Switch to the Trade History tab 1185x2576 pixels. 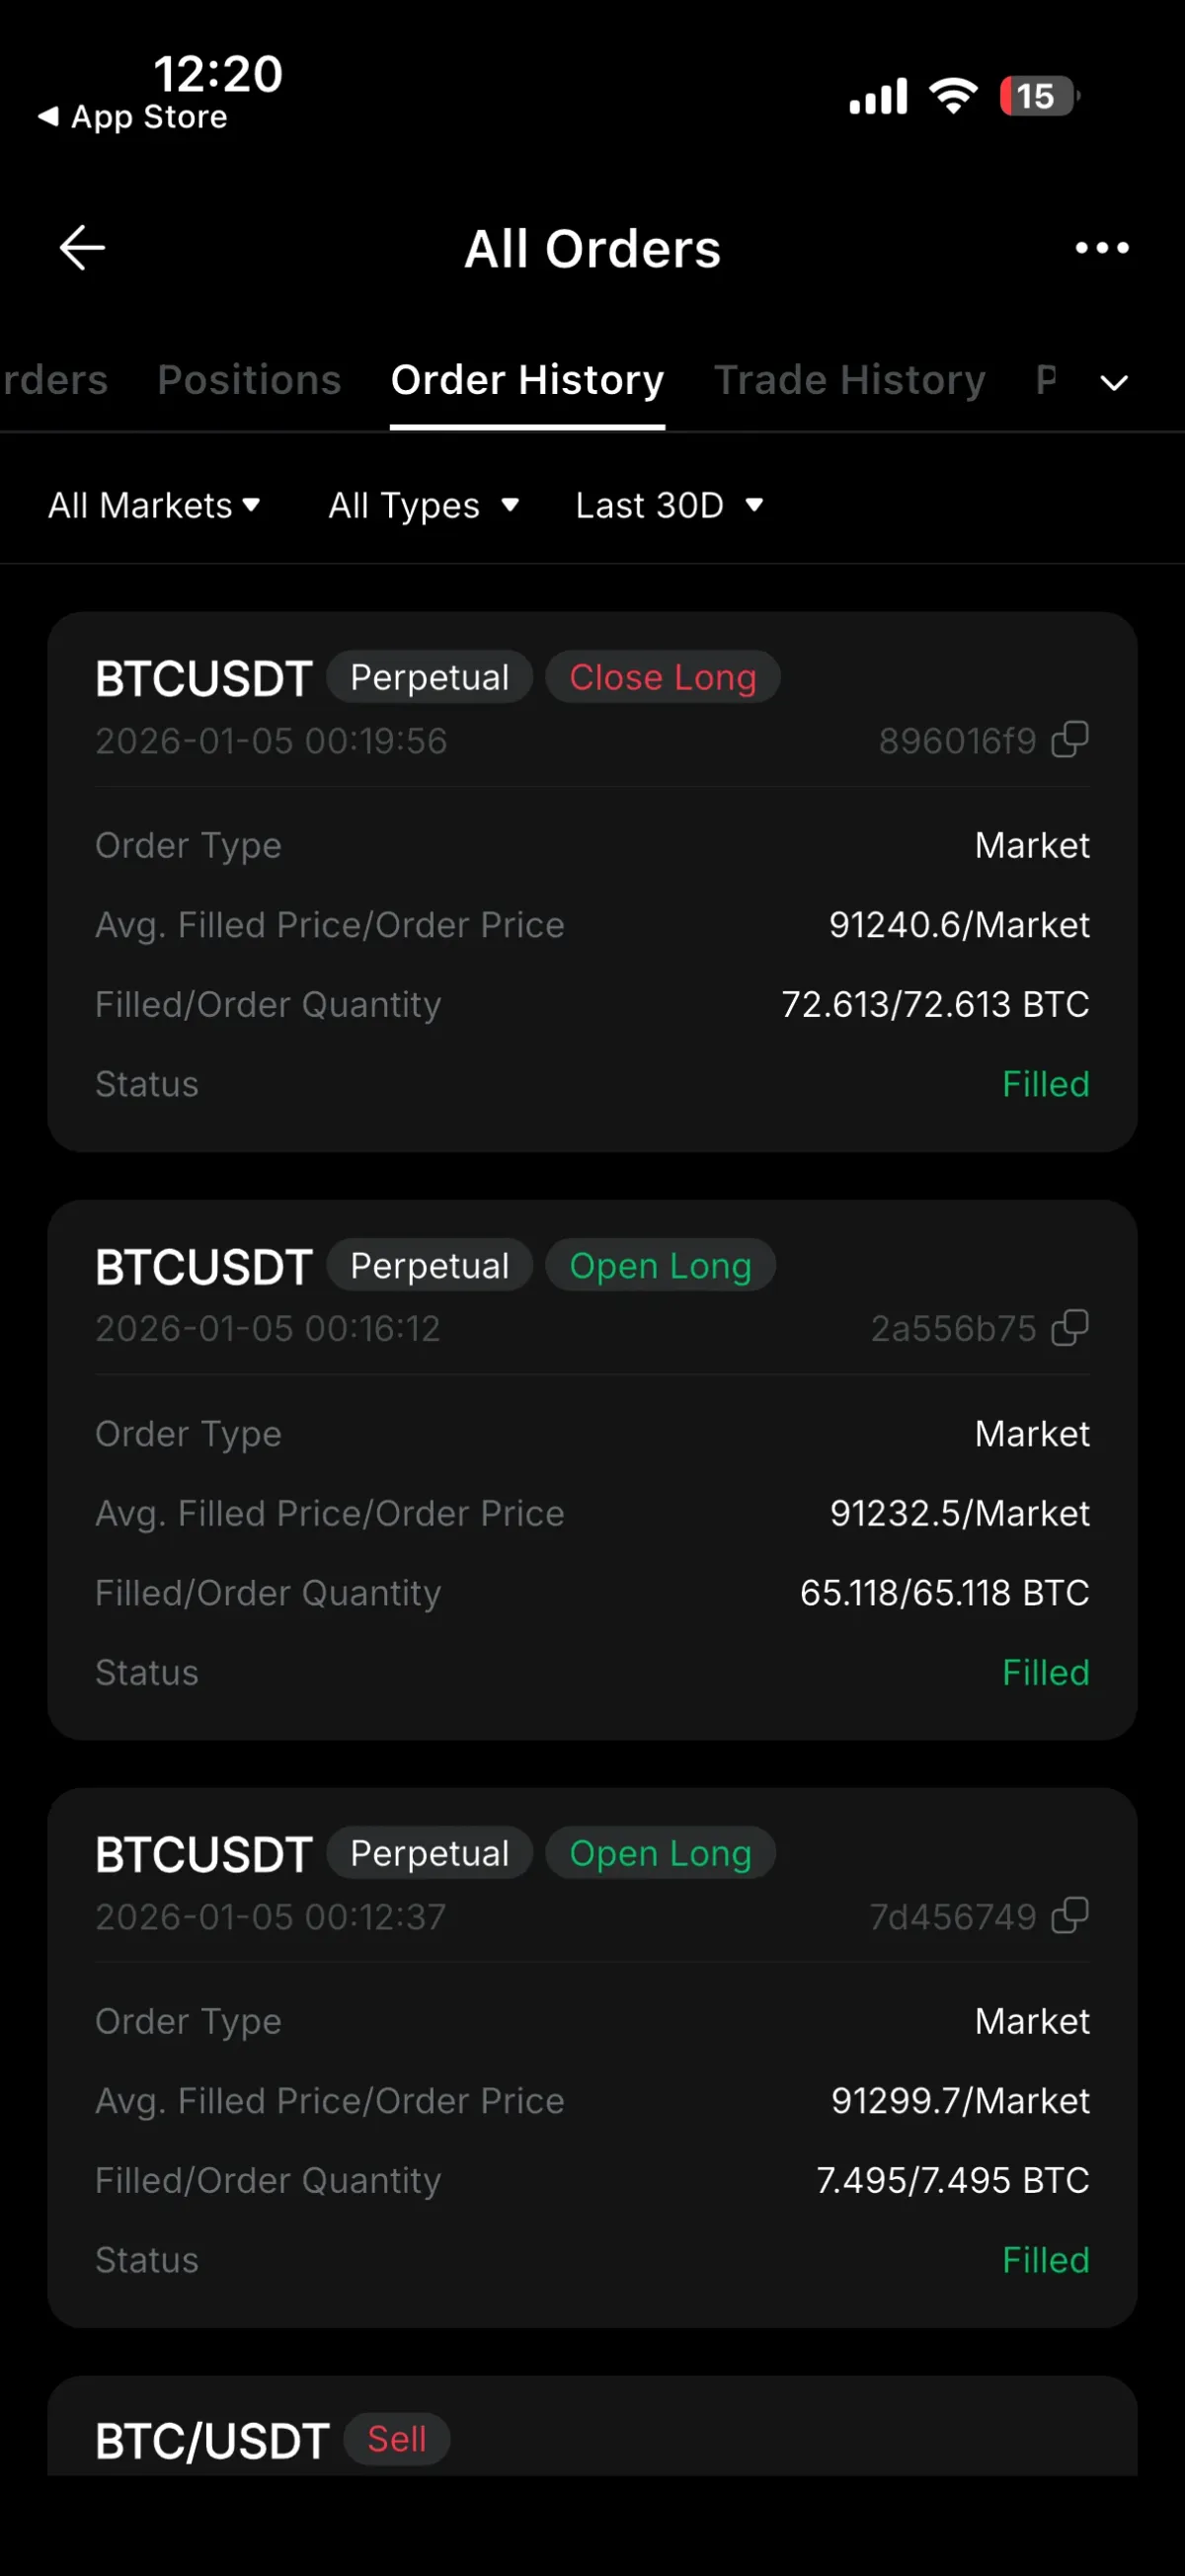click(x=849, y=380)
